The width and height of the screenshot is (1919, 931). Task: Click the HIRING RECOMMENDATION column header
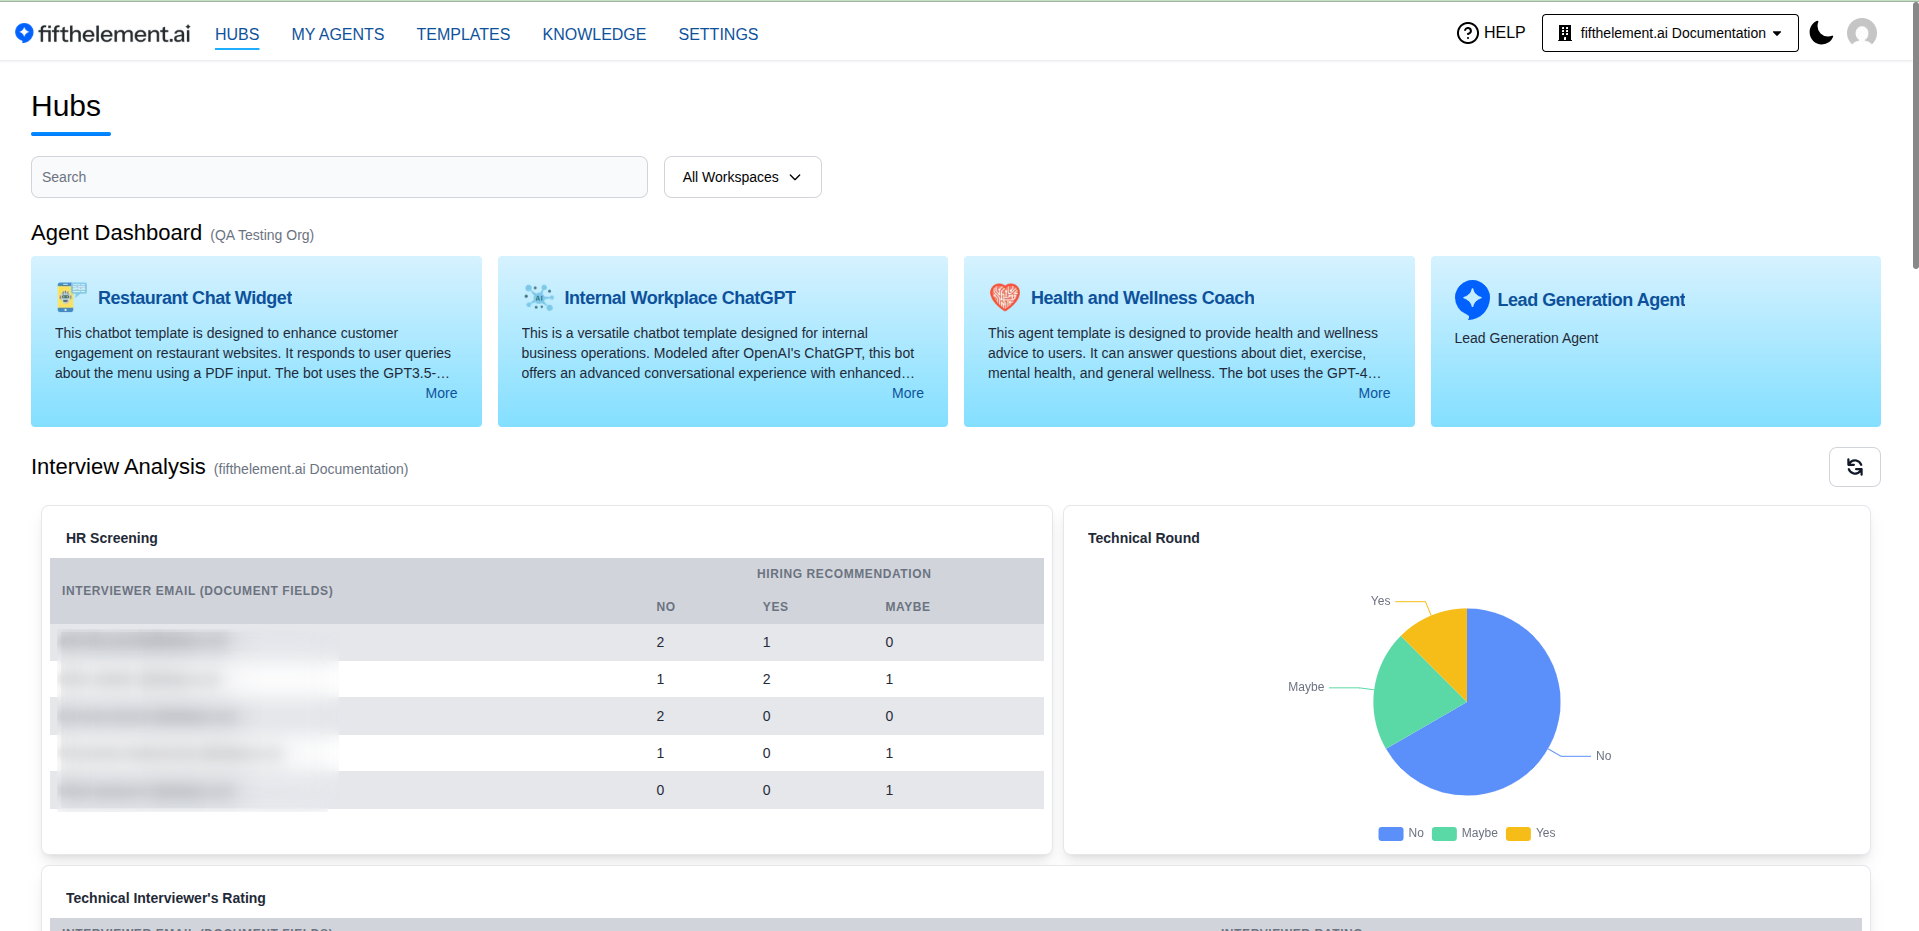point(843,574)
